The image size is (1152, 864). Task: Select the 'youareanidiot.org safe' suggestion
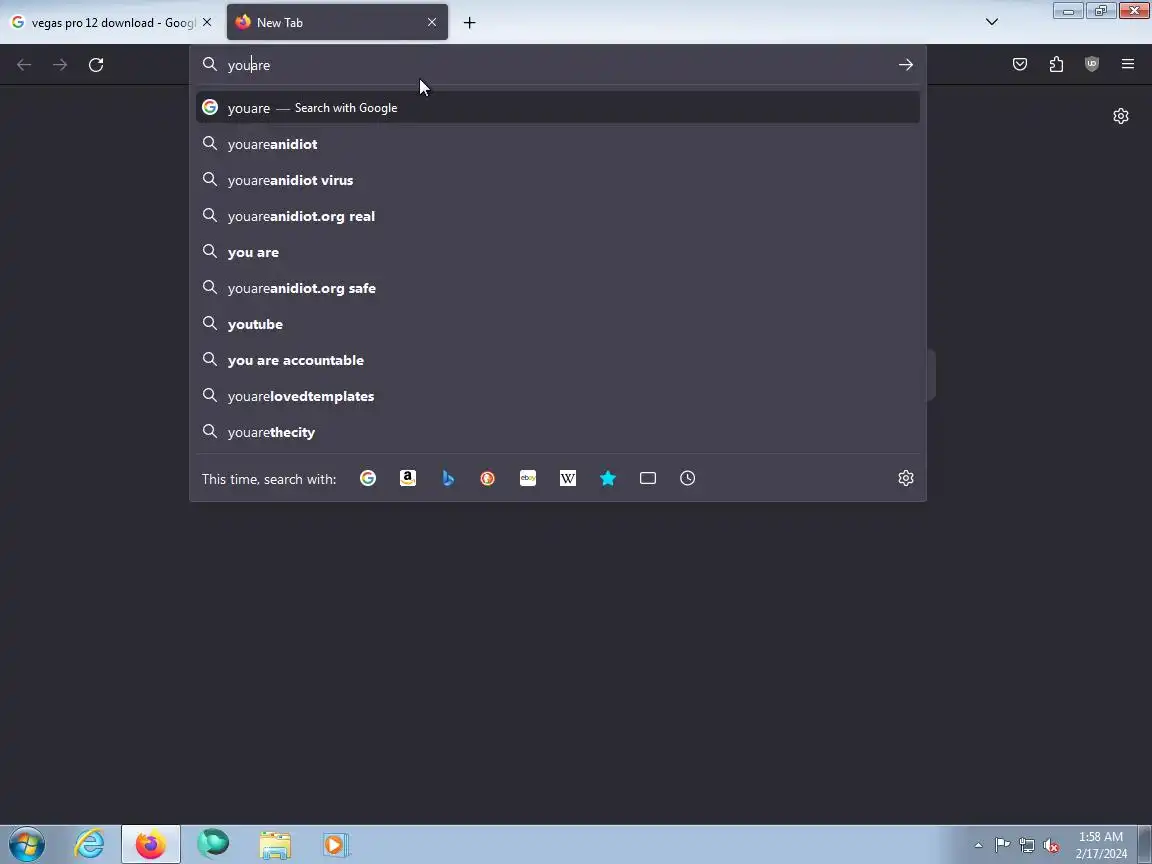point(558,288)
